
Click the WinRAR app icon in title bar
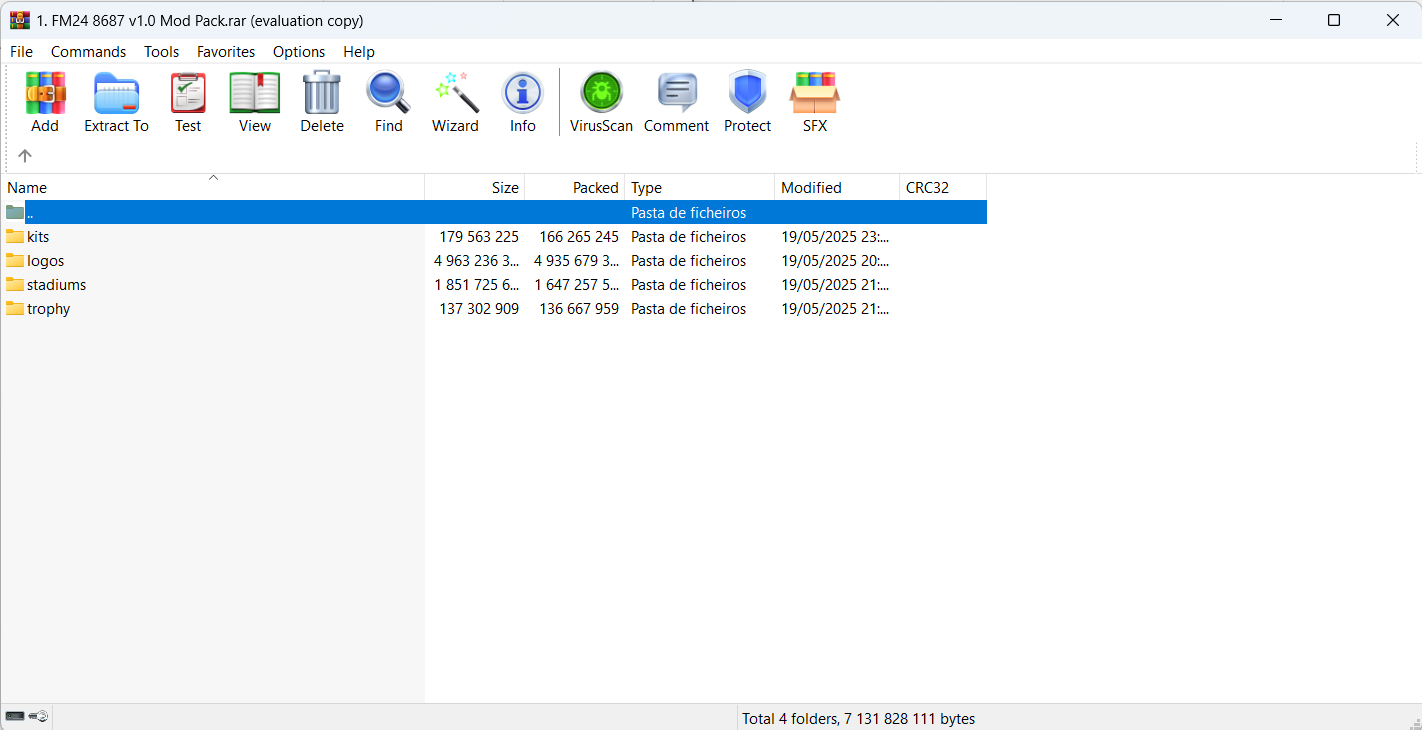pos(19,20)
